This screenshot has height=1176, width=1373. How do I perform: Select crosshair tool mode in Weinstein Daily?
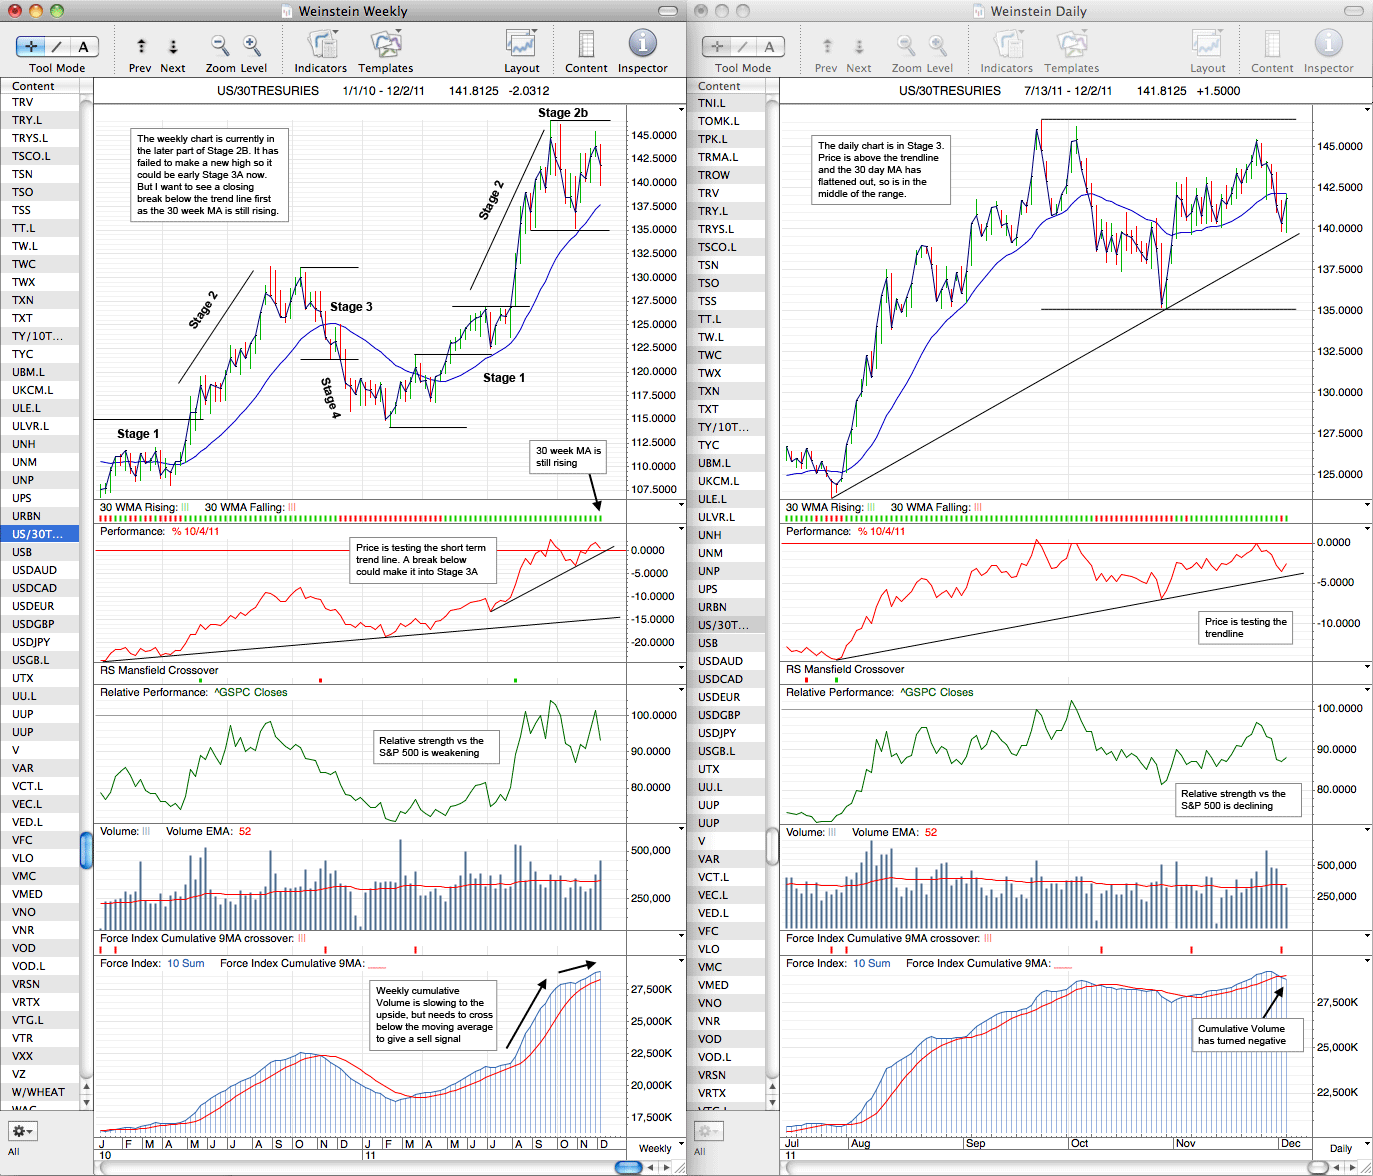717,46
